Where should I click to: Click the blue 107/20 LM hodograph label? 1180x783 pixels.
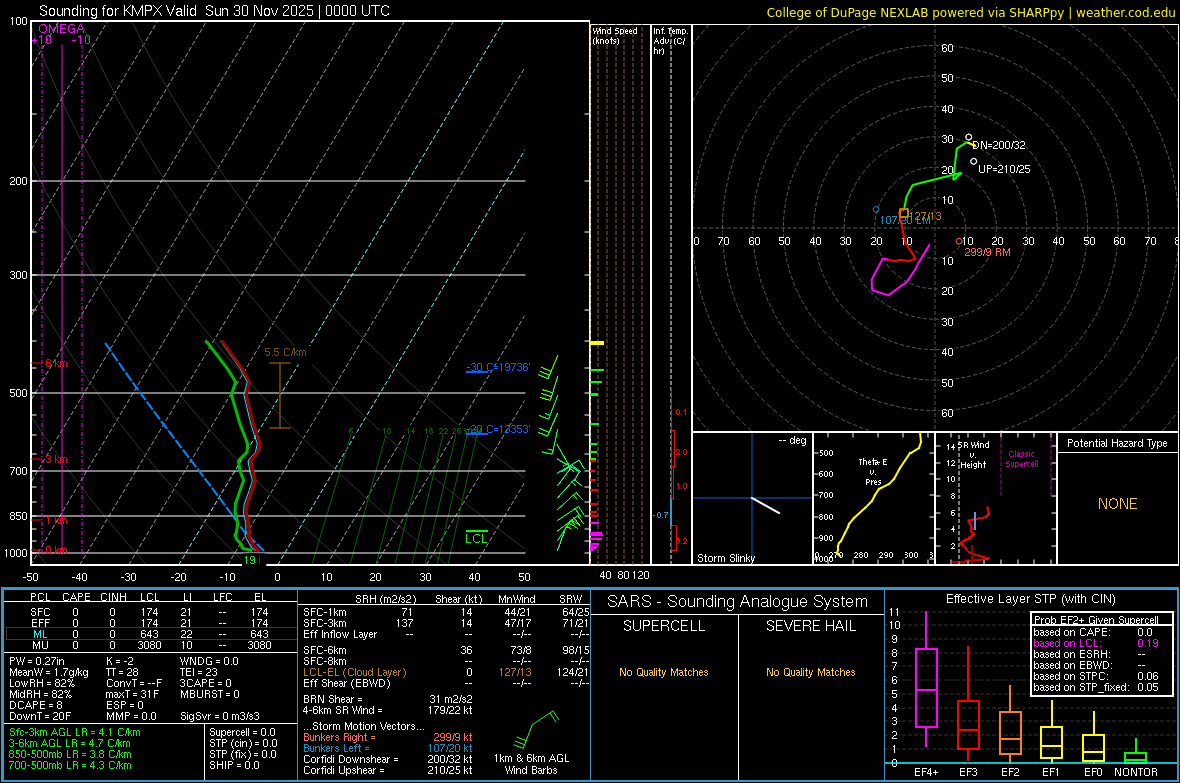click(905, 221)
